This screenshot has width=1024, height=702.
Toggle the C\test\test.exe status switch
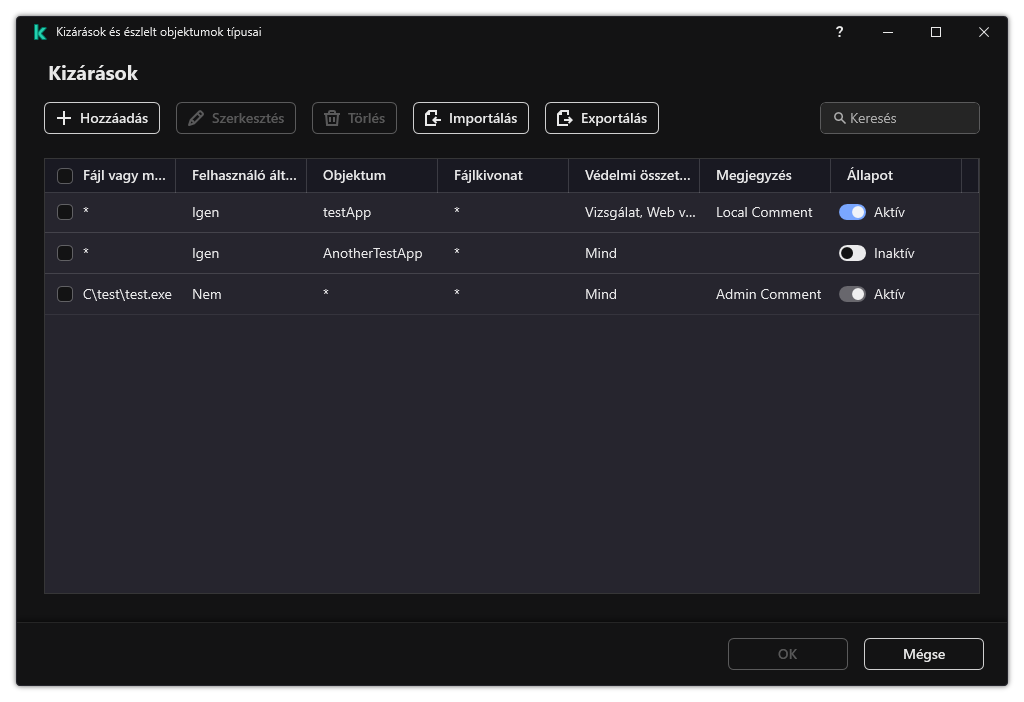[x=852, y=294]
